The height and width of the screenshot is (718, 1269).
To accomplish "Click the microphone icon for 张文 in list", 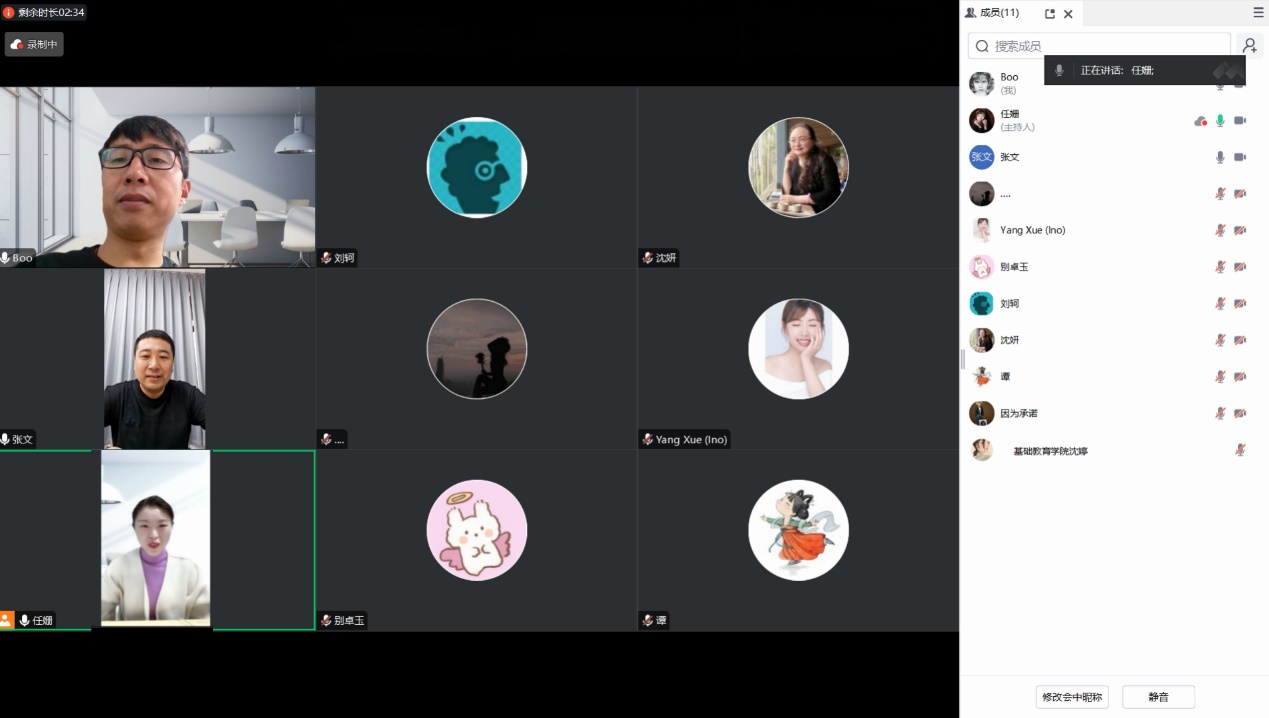I will coord(1220,157).
